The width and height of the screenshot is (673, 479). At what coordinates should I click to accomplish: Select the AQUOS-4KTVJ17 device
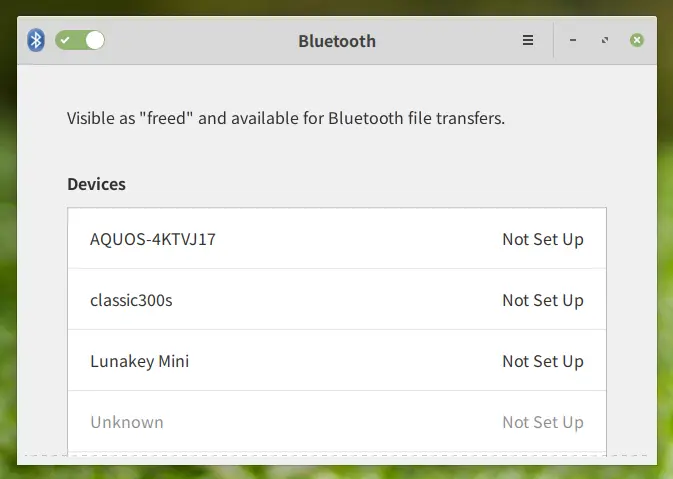(337, 239)
